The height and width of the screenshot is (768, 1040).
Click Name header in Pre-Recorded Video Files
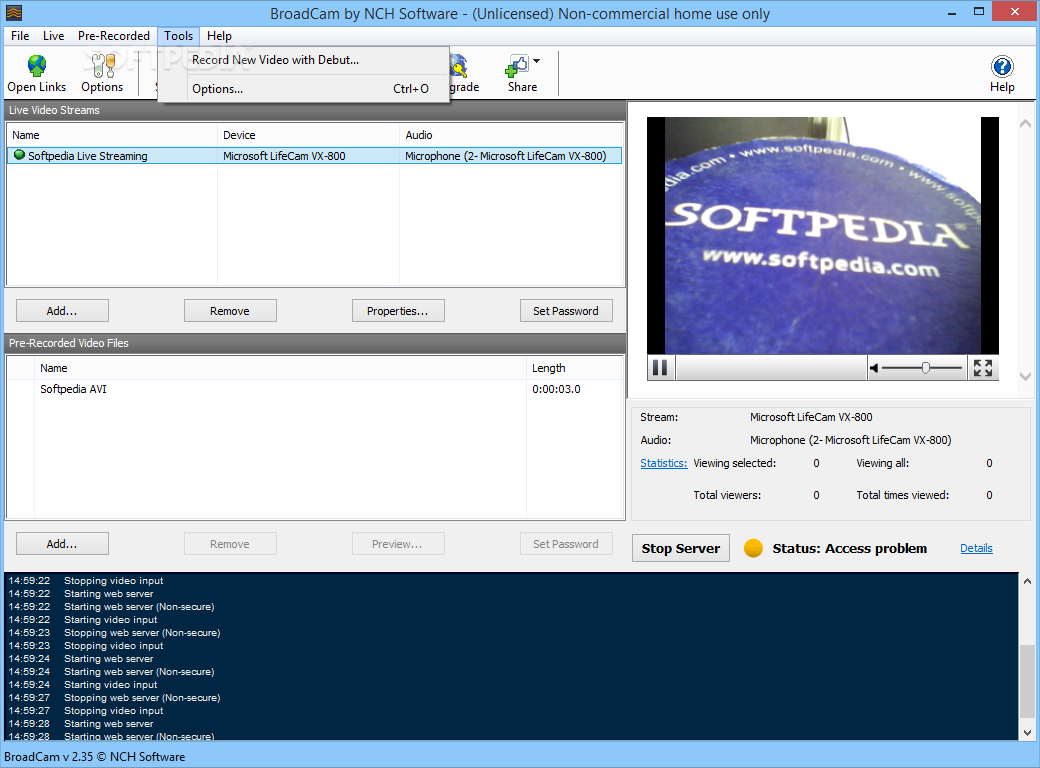[x=281, y=368]
